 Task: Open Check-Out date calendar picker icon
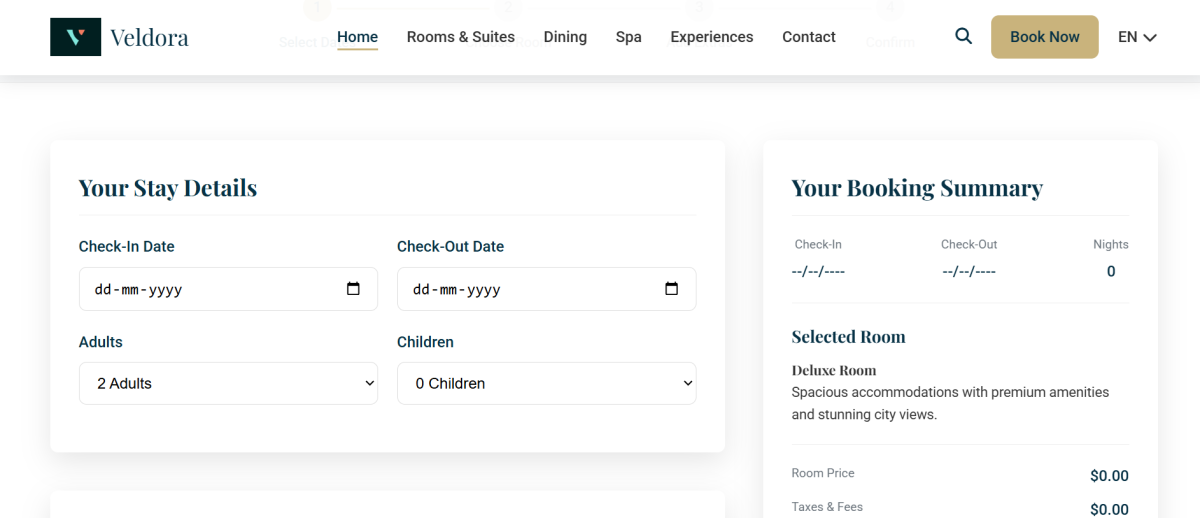click(x=671, y=289)
